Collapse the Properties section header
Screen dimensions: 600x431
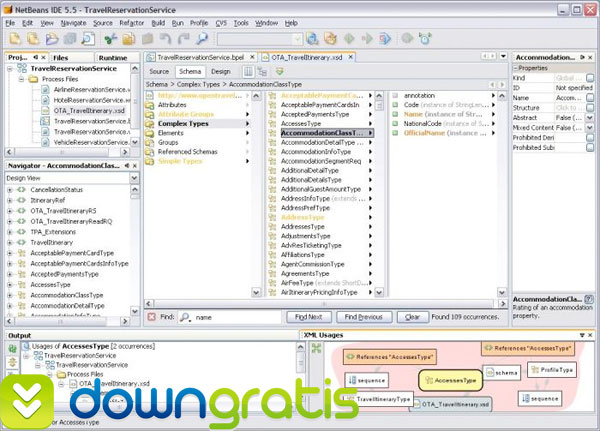tap(515, 67)
